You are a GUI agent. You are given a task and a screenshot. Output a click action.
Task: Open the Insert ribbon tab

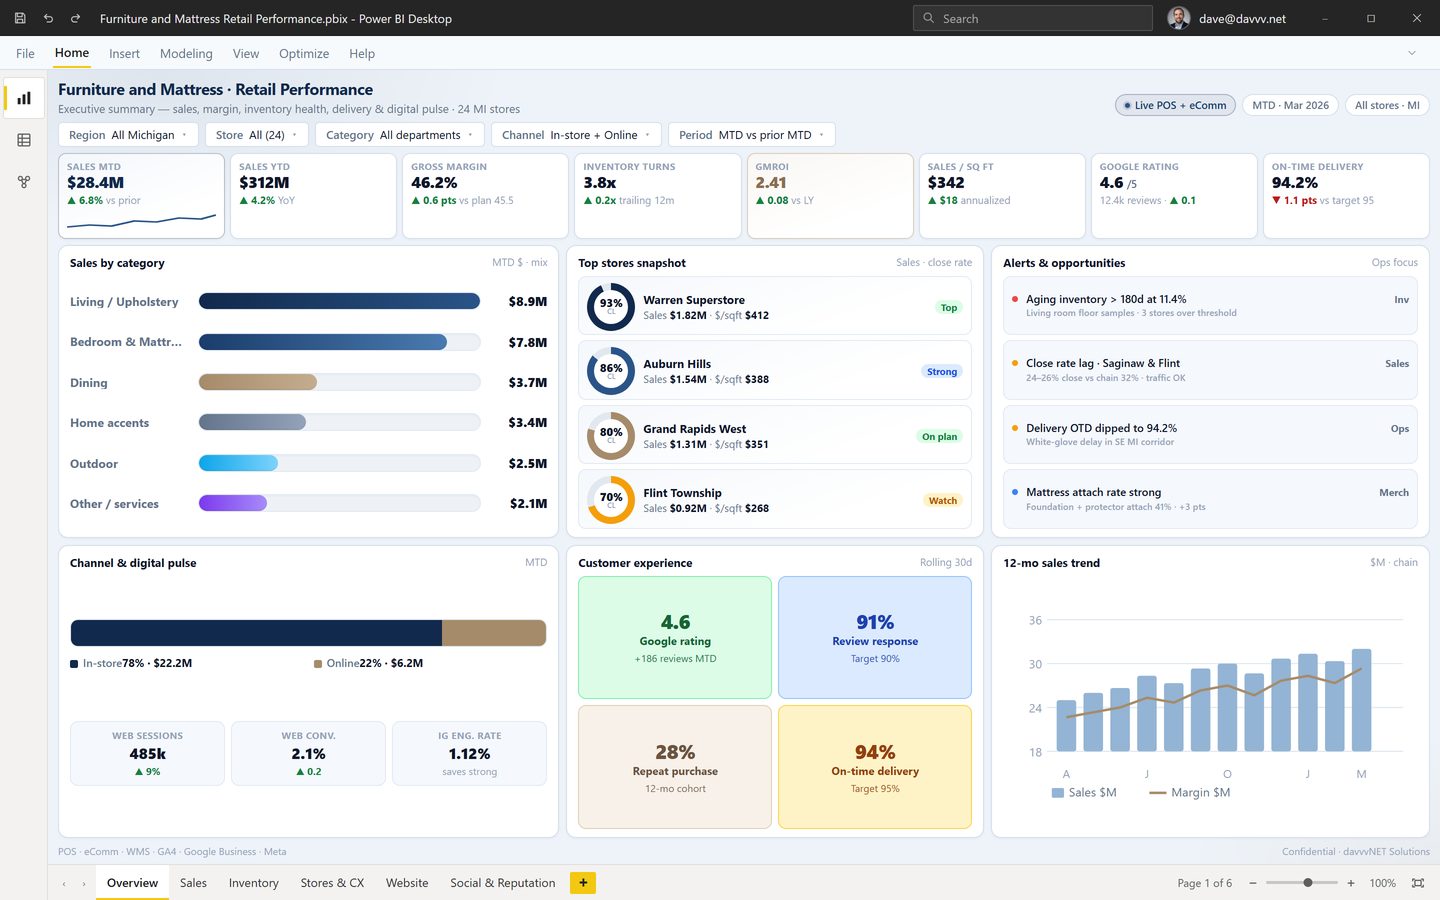click(124, 54)
